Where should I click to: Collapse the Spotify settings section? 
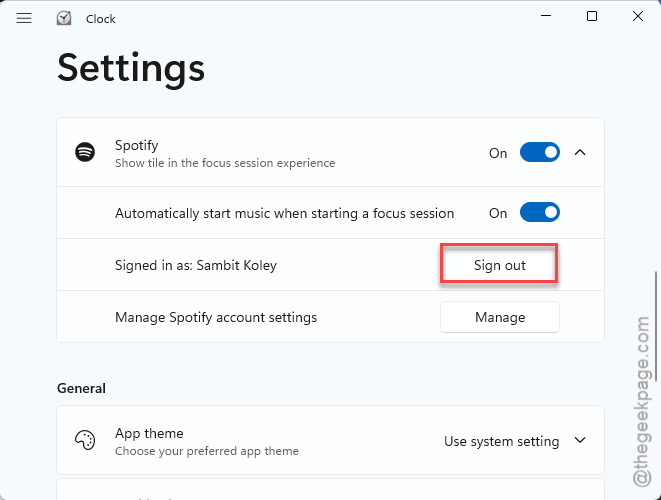[580, 152]
